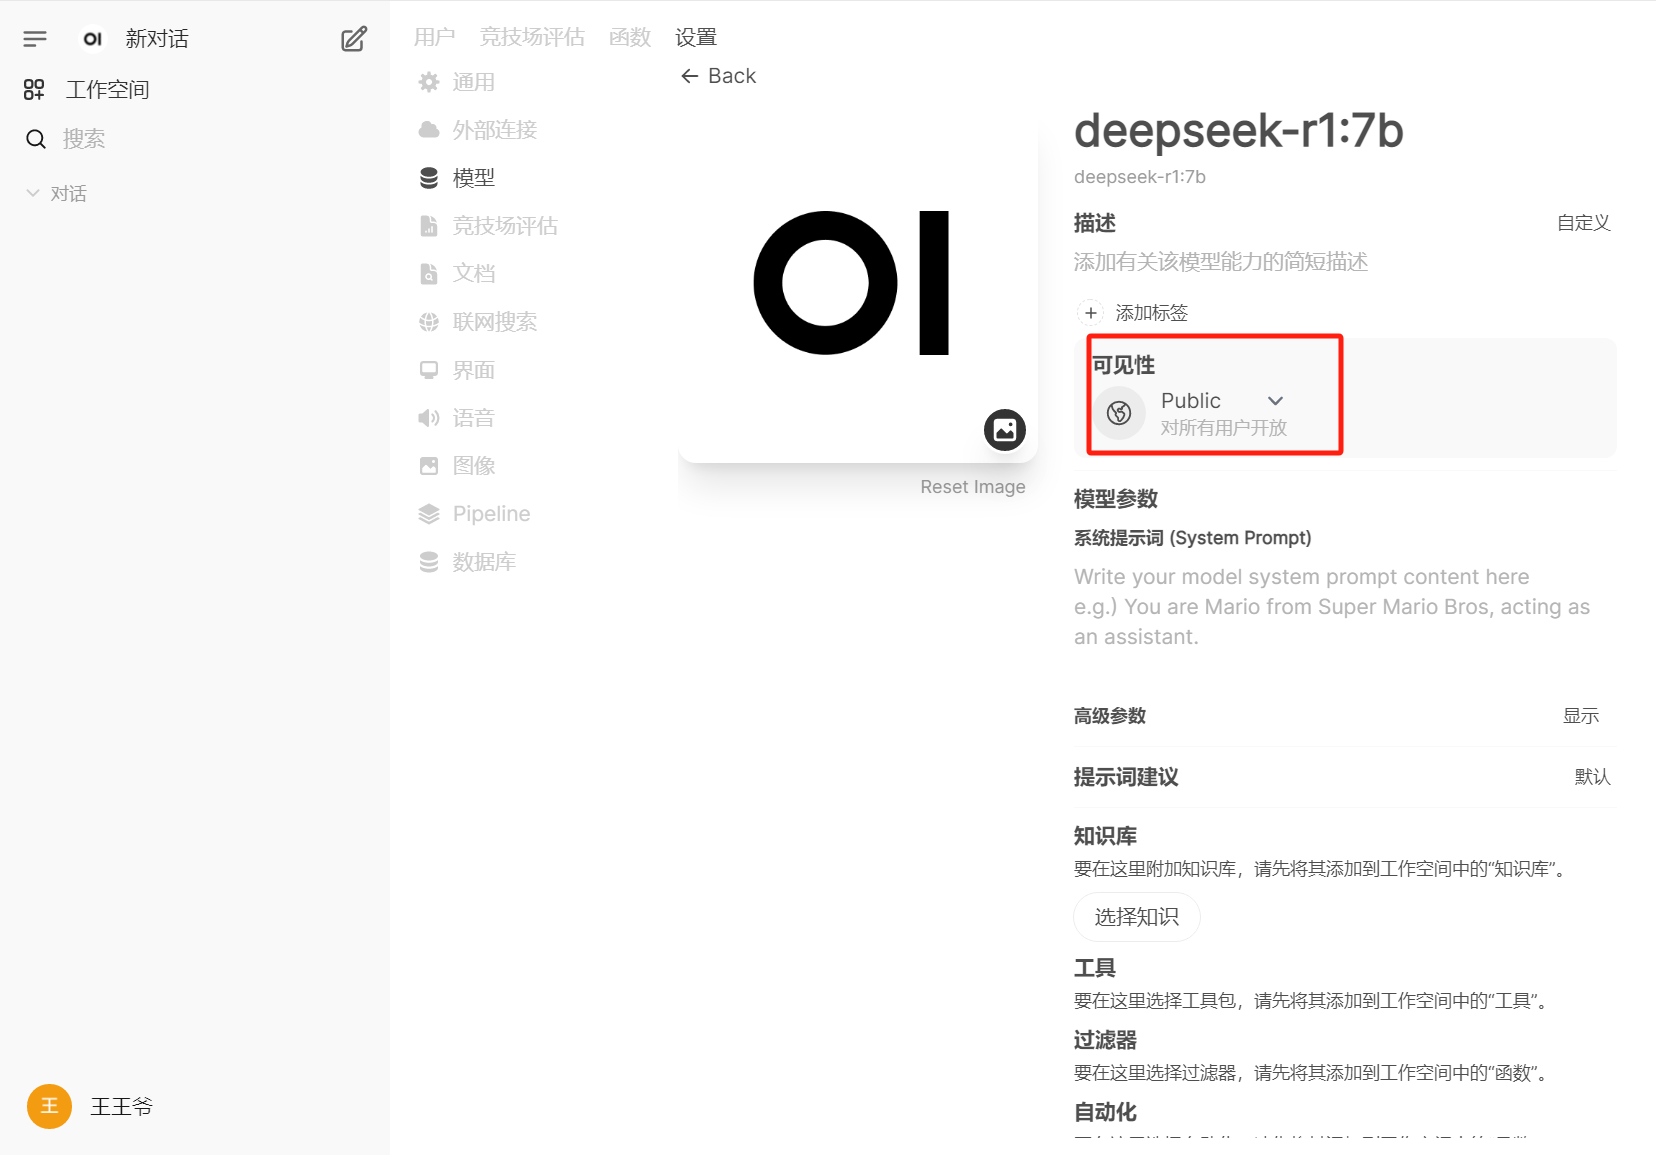Click the gear icon beside 通用
Viewport: 1656px width, 1155px height.
[429, 82]
